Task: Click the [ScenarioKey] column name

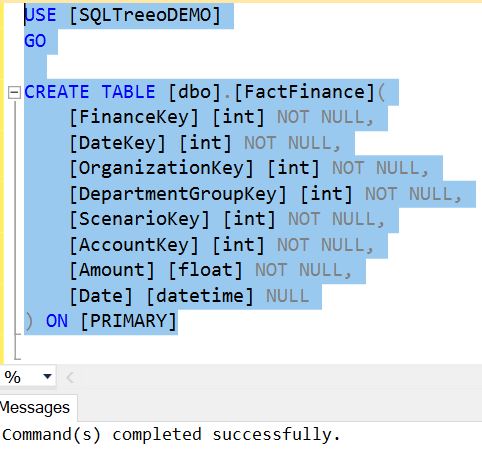Action: tap(139, 220)
